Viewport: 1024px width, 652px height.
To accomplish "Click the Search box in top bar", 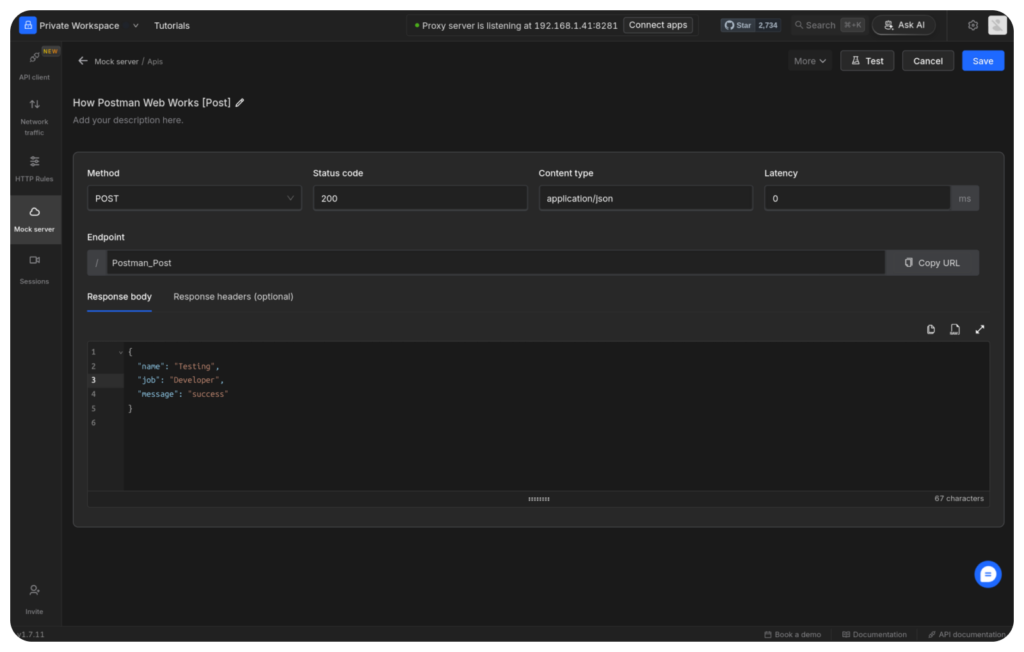I will 829,25.
